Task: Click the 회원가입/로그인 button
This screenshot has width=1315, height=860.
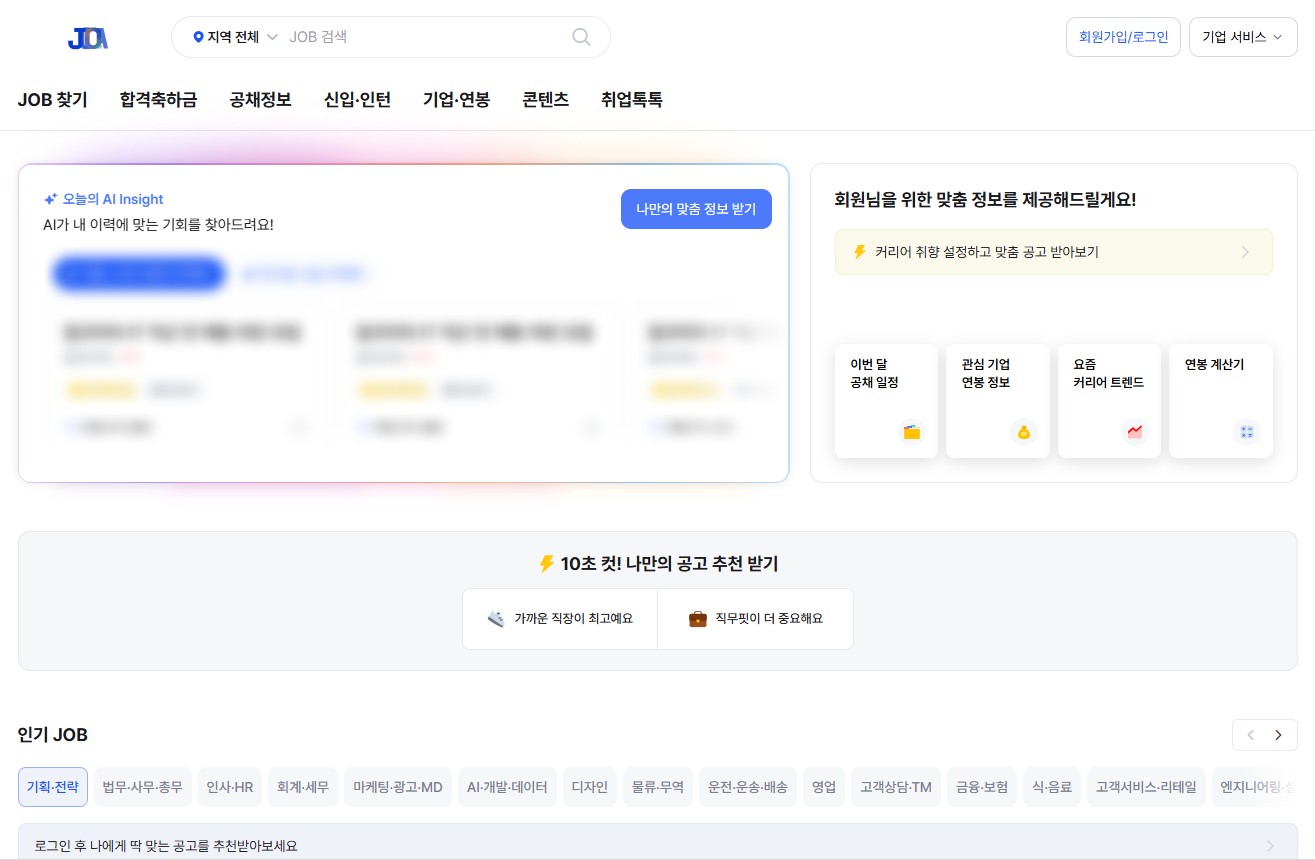Action: (1122, 36)
